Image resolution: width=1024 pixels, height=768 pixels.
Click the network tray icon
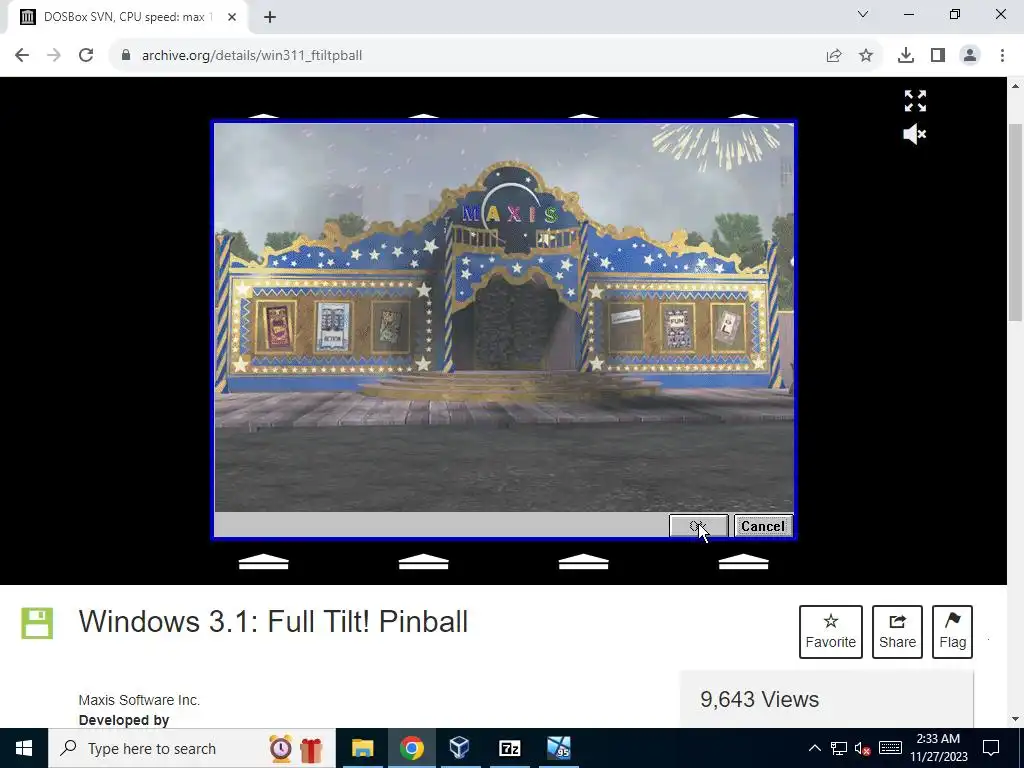[x=839, y=748]
